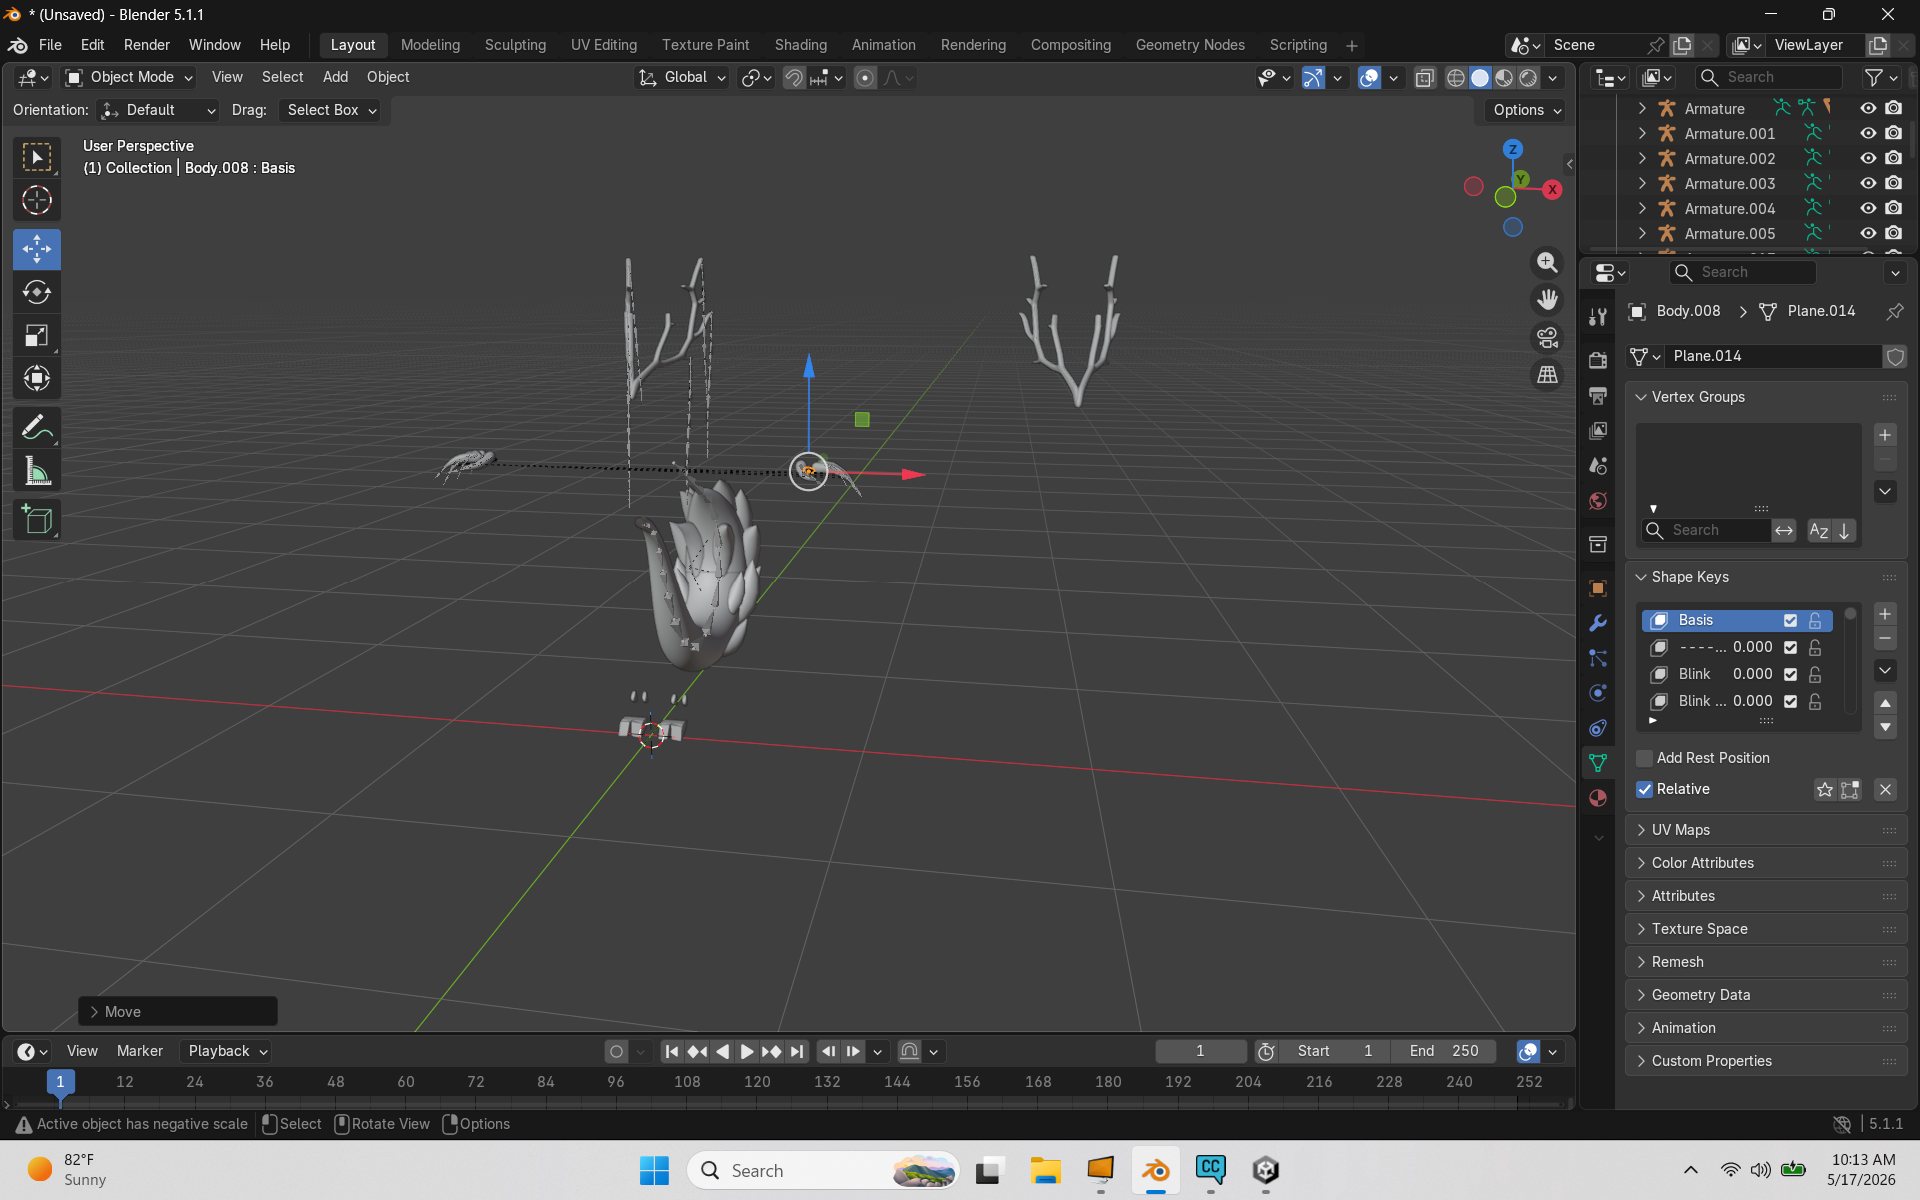1920x1200 pixels.
Task: Open the Render menu
Action: [x=147, y=45]
